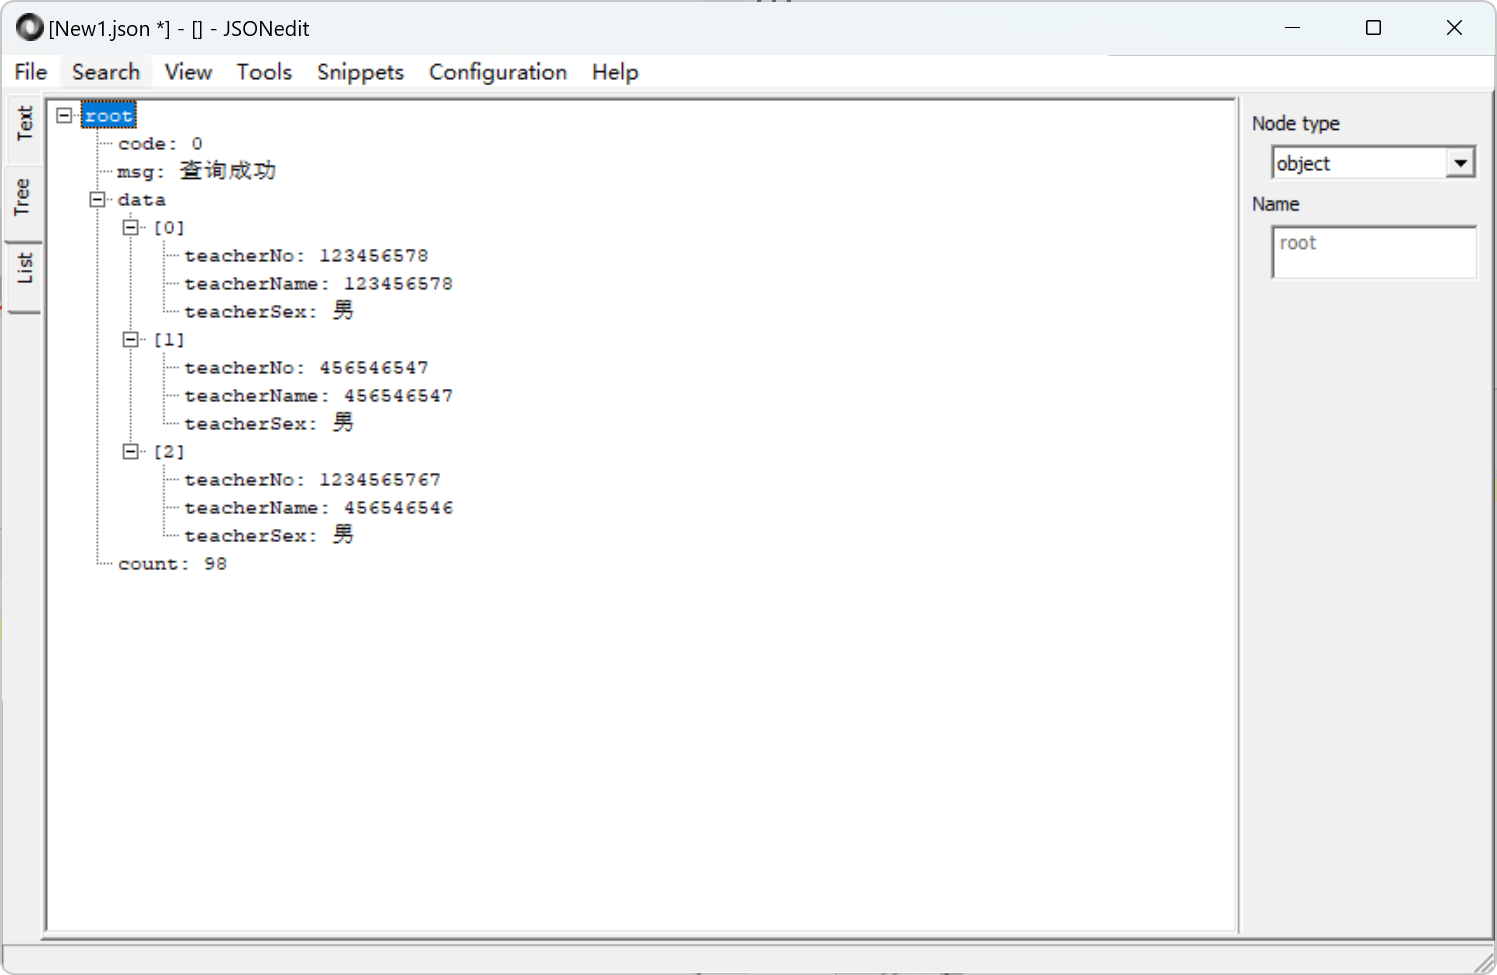1497x975 pixels.
Task: Select teacherNo: 456546547 row
Action: (306, 368)
